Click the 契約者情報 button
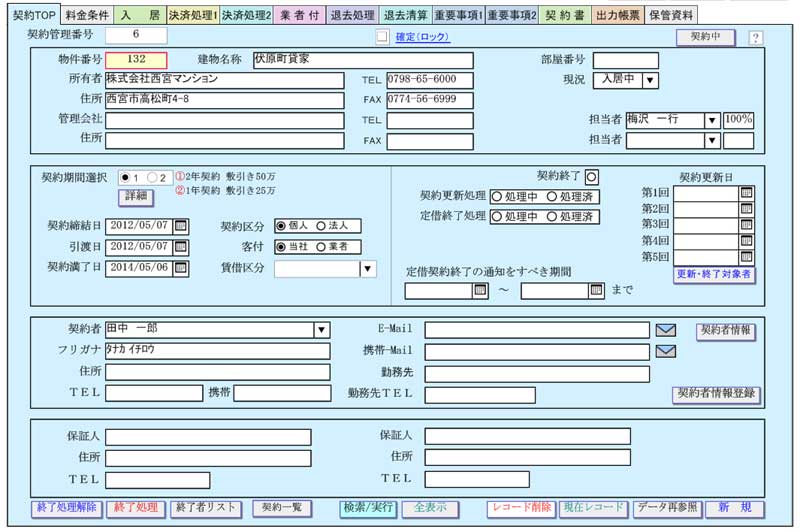 [x=726, y=331]
